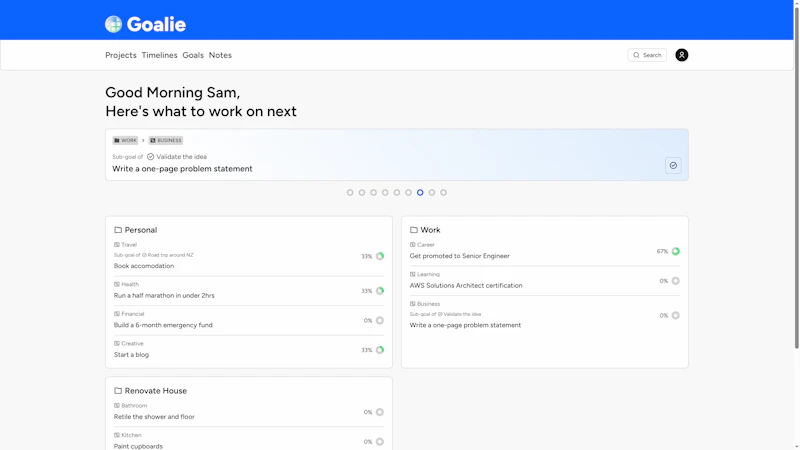
Task: Click the Learning category icon
Action: click(413, 274)
